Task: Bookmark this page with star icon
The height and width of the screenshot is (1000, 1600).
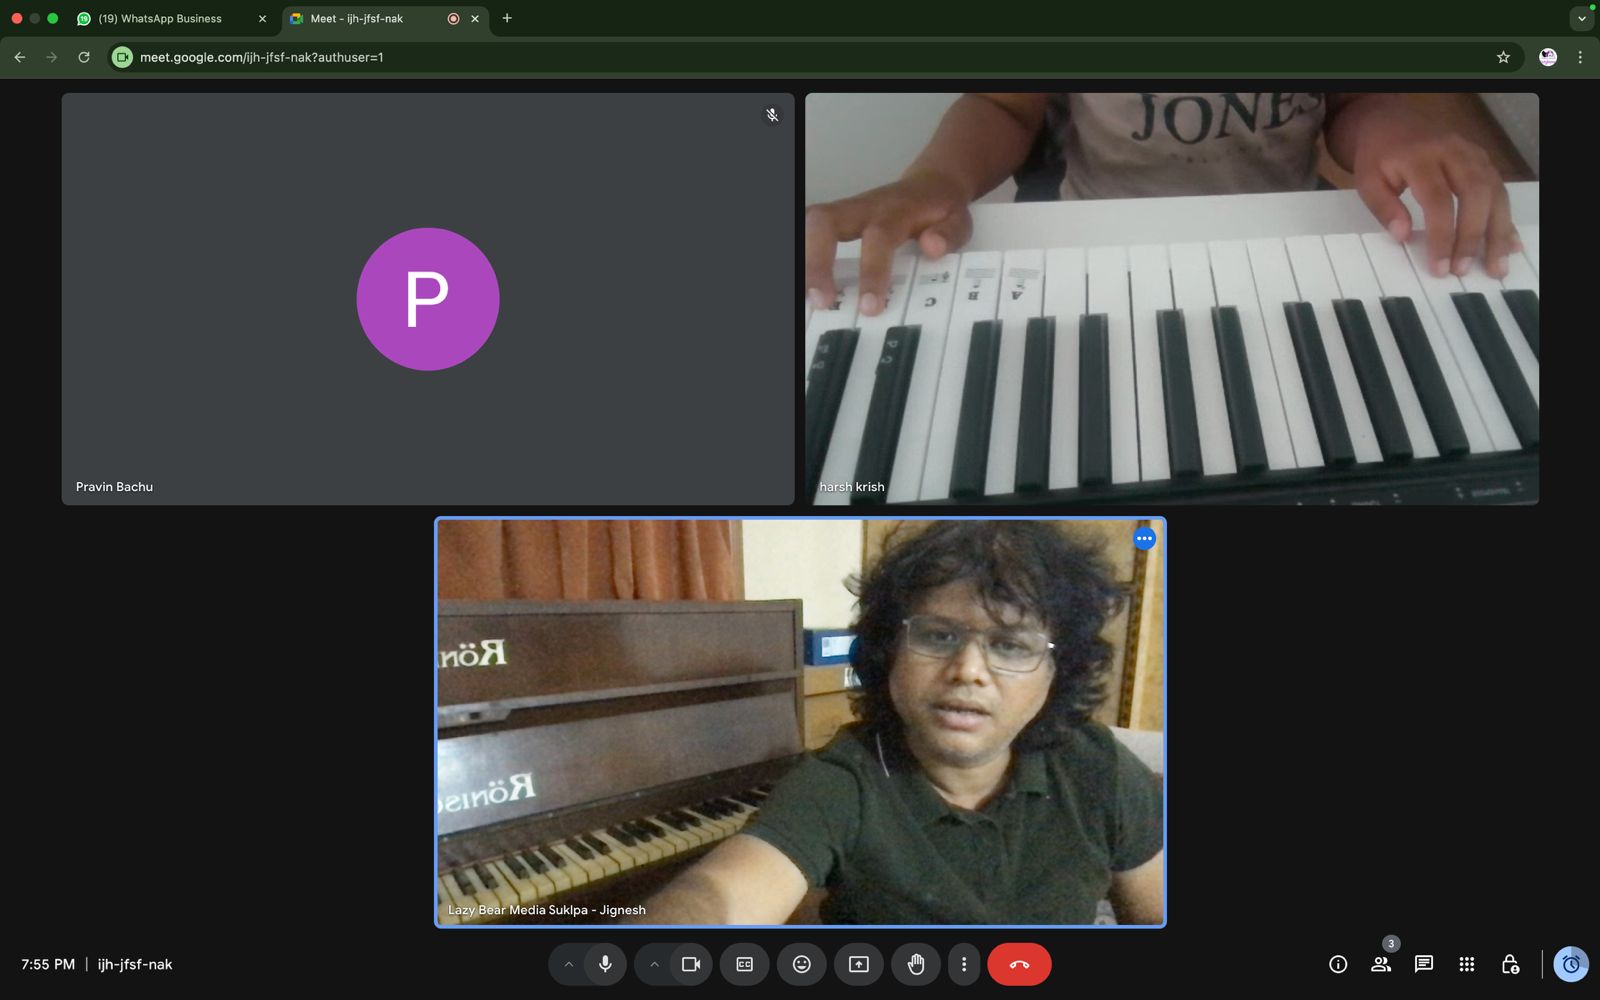Action: click(1503, 57)
